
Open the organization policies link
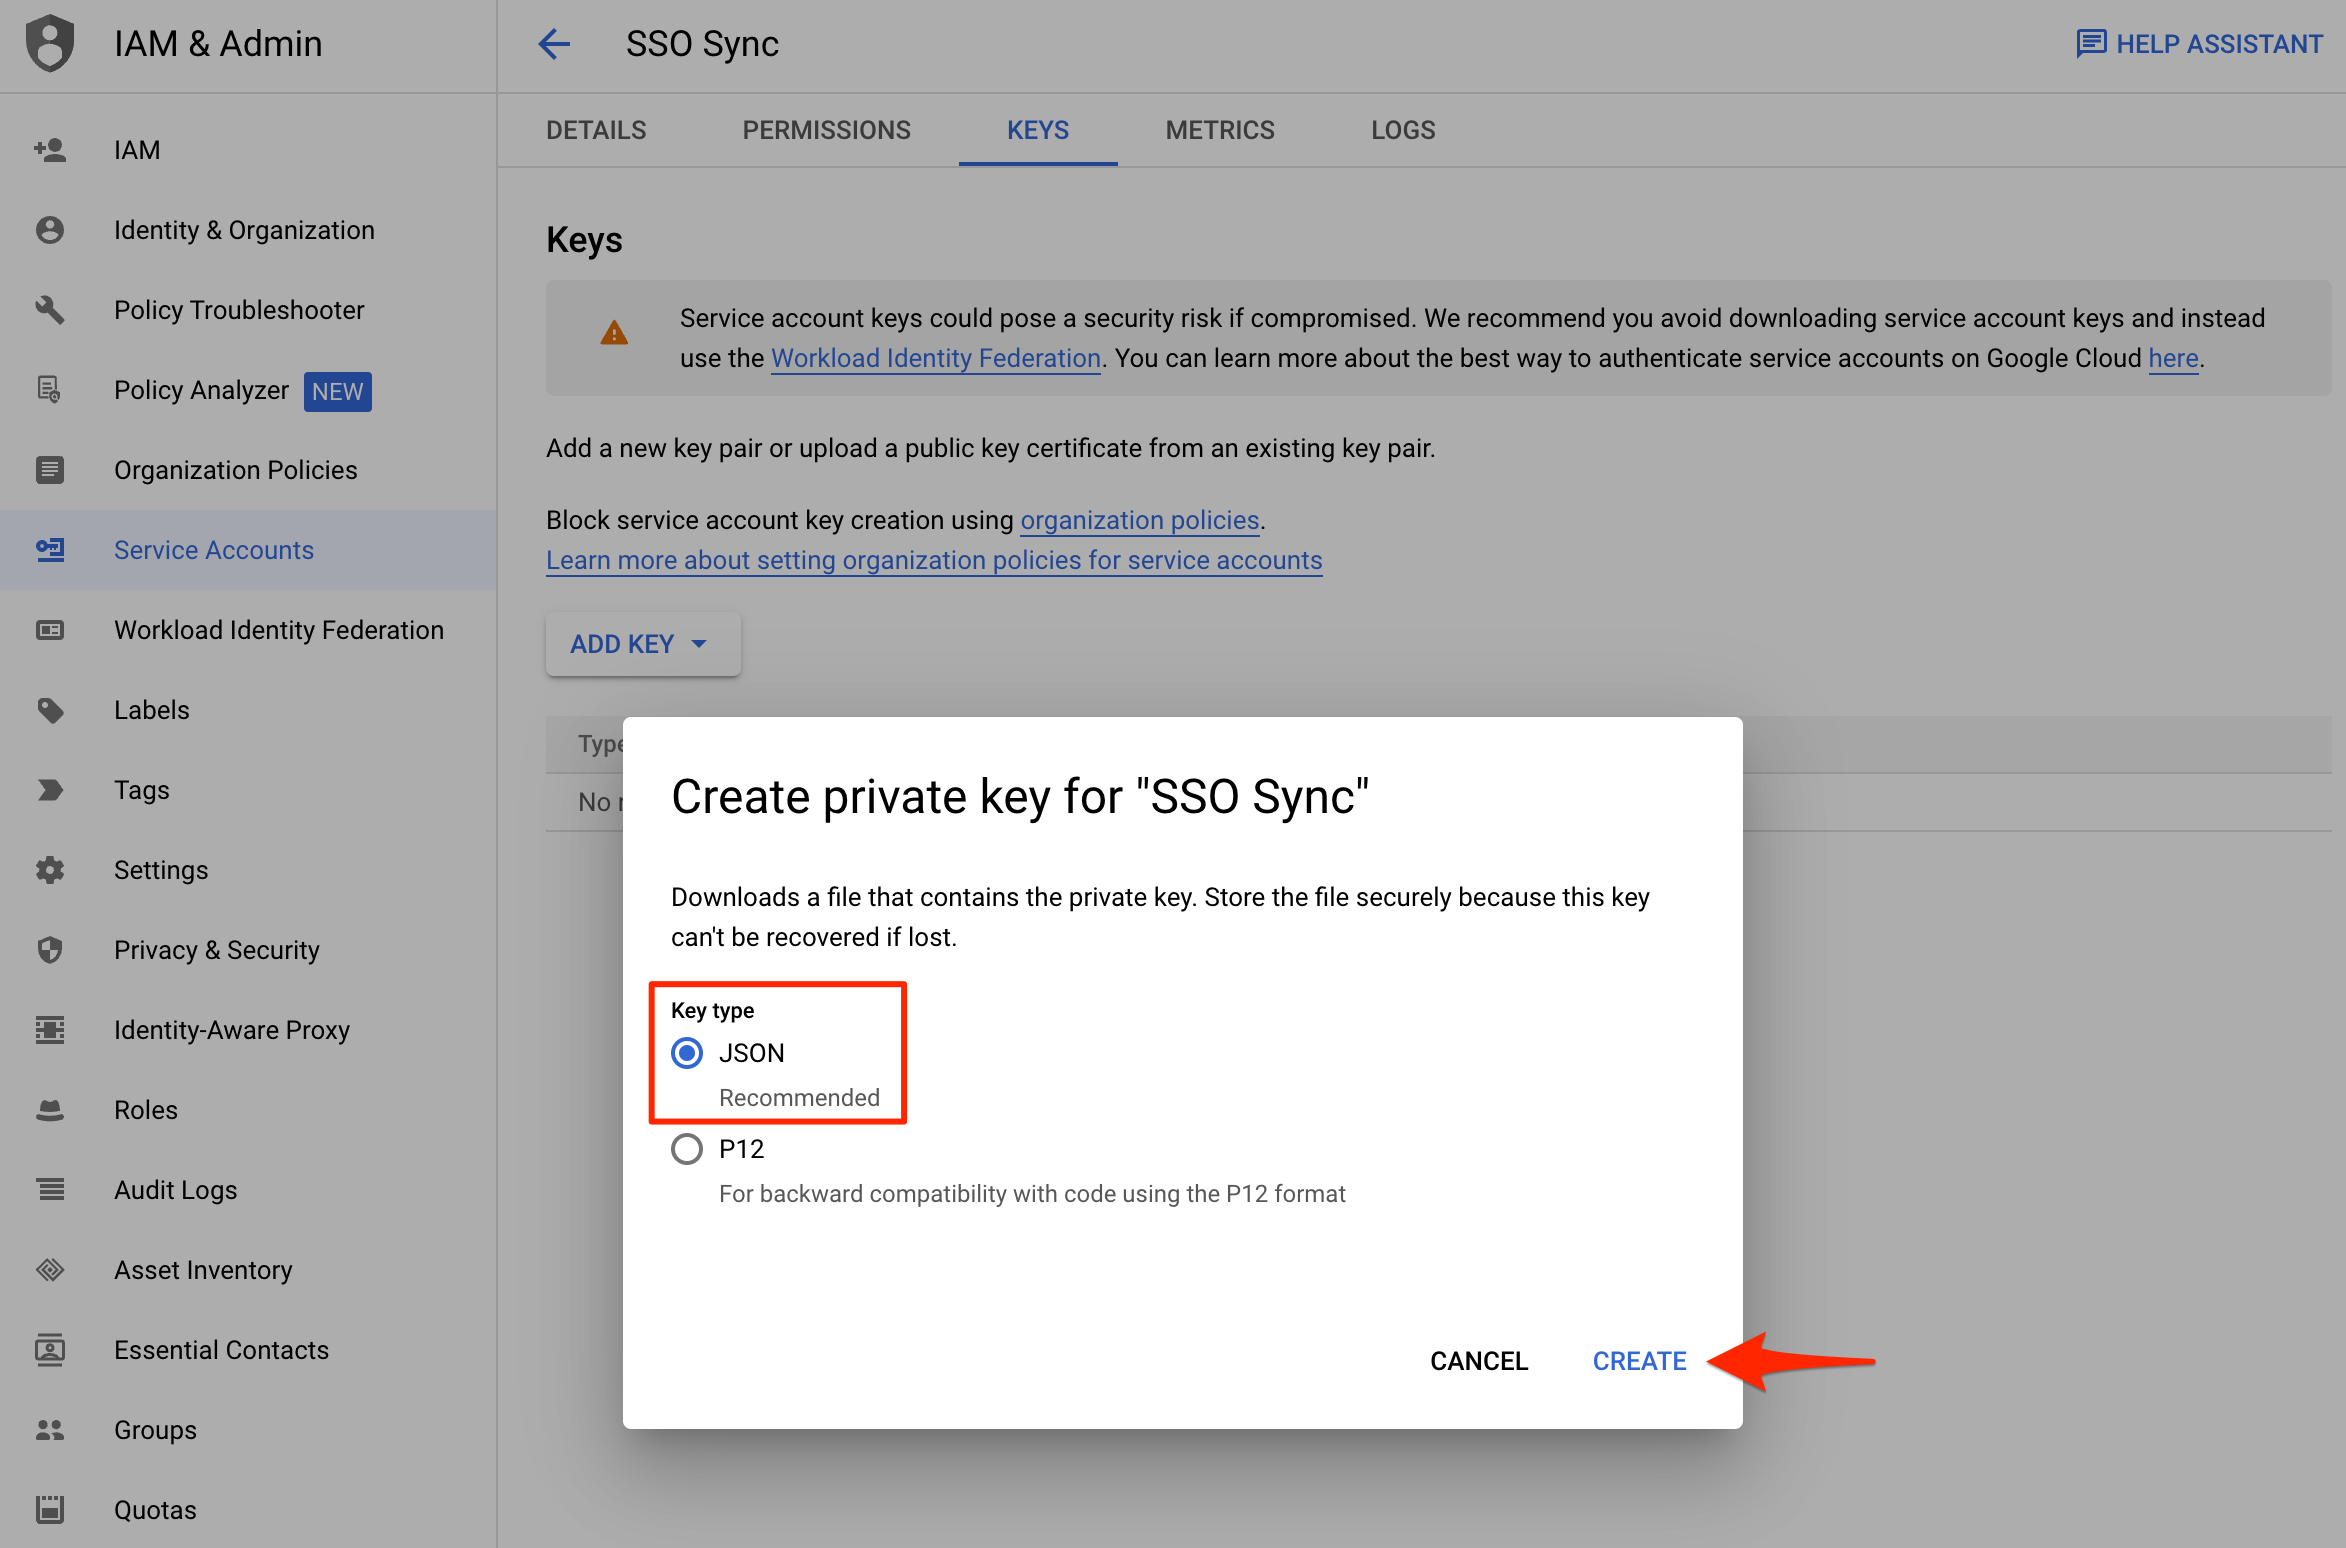click(1139, 520)
